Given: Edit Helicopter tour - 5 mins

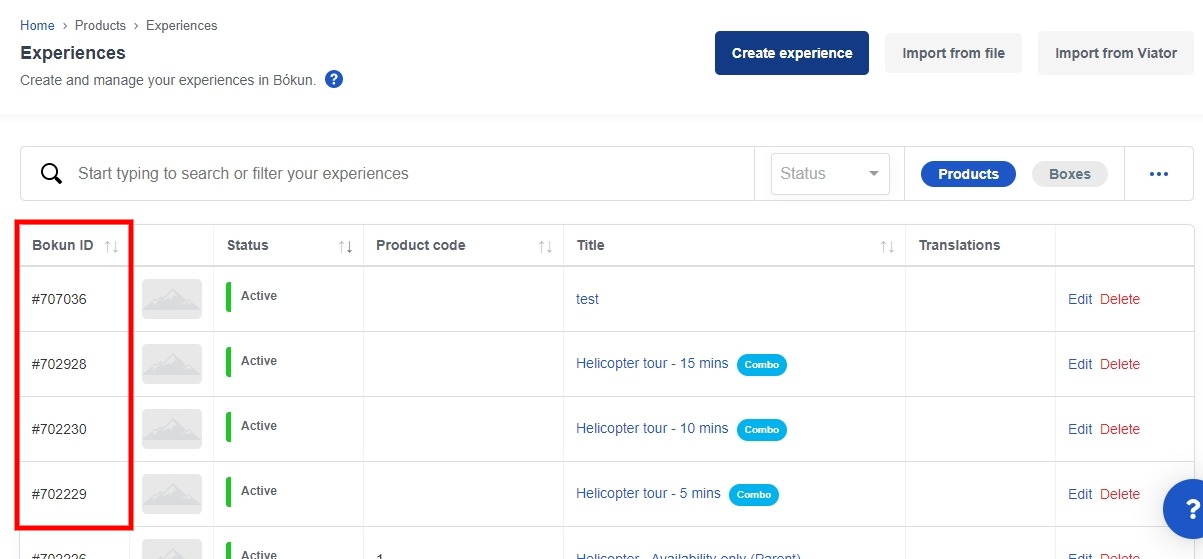Looking at the screenshot, I should point(1080,494).
